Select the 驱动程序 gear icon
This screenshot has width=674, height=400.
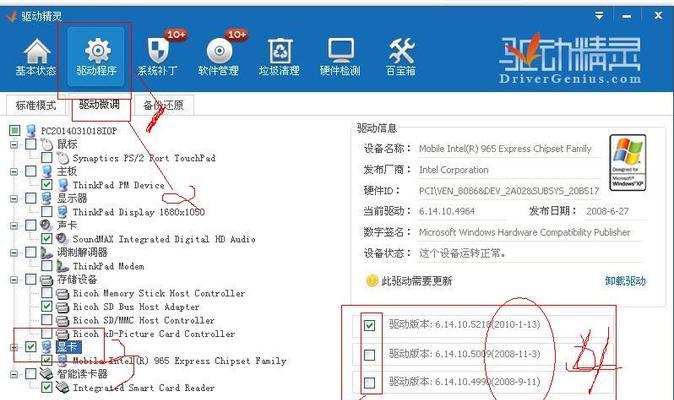point(98,51)
